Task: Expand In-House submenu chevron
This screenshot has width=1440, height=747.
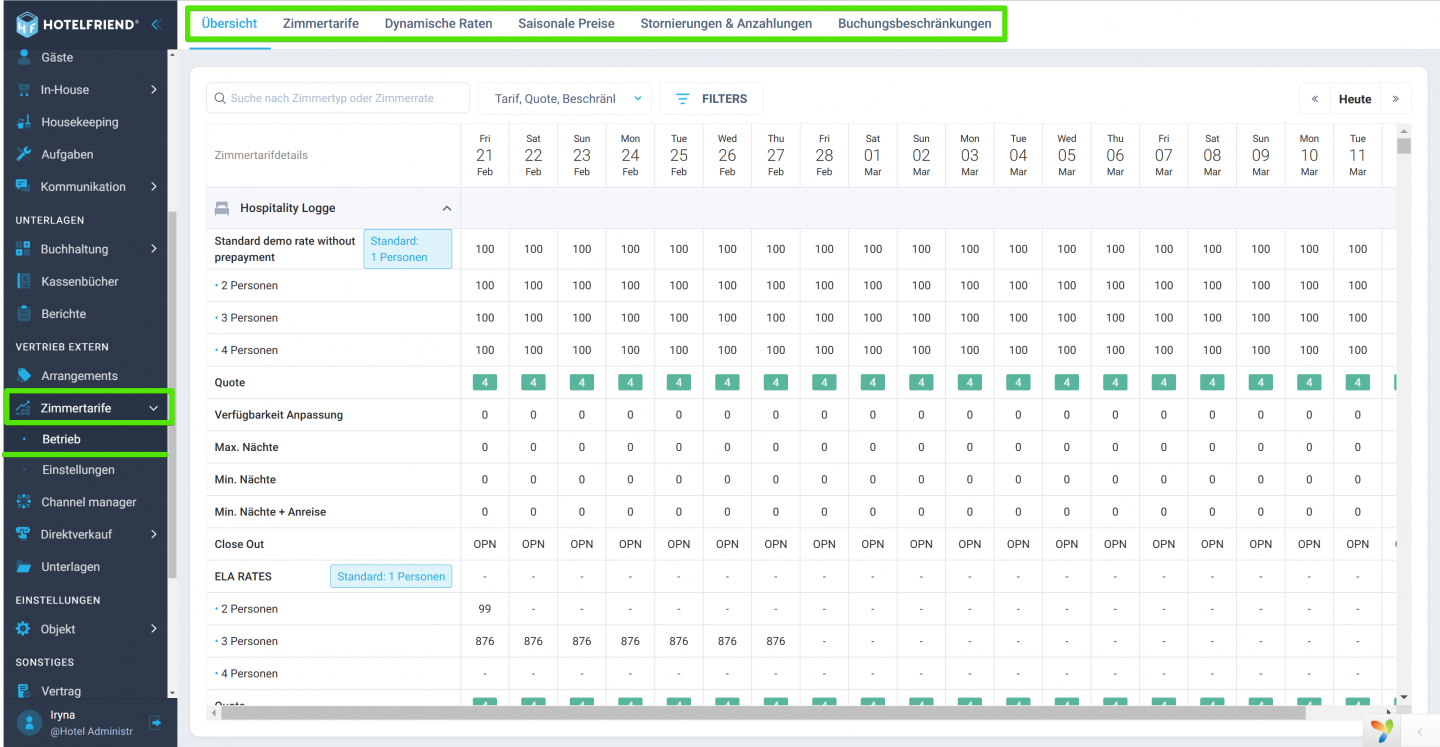Action: (x=154, y=90)
